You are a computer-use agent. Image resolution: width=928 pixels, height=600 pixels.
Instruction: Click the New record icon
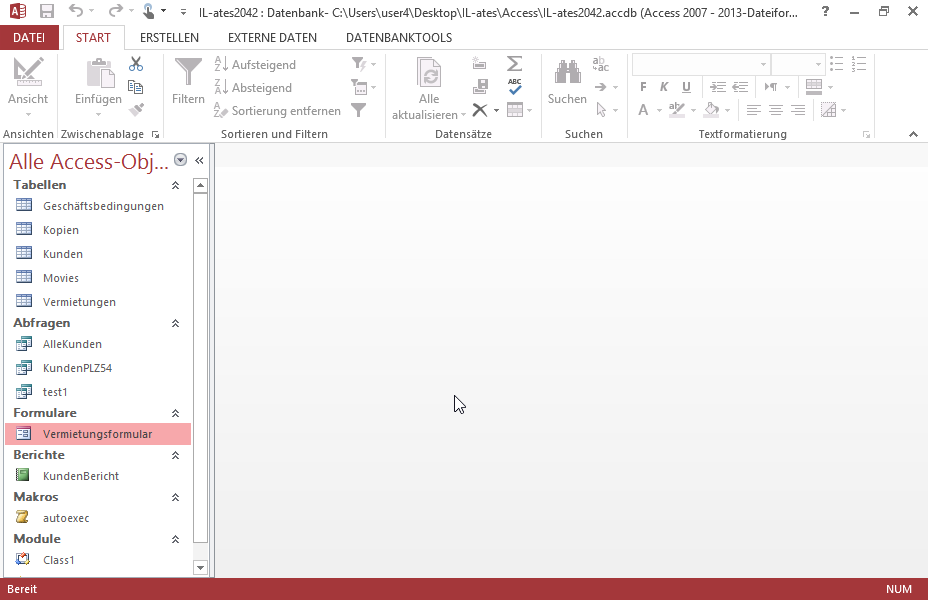[480, 63]
